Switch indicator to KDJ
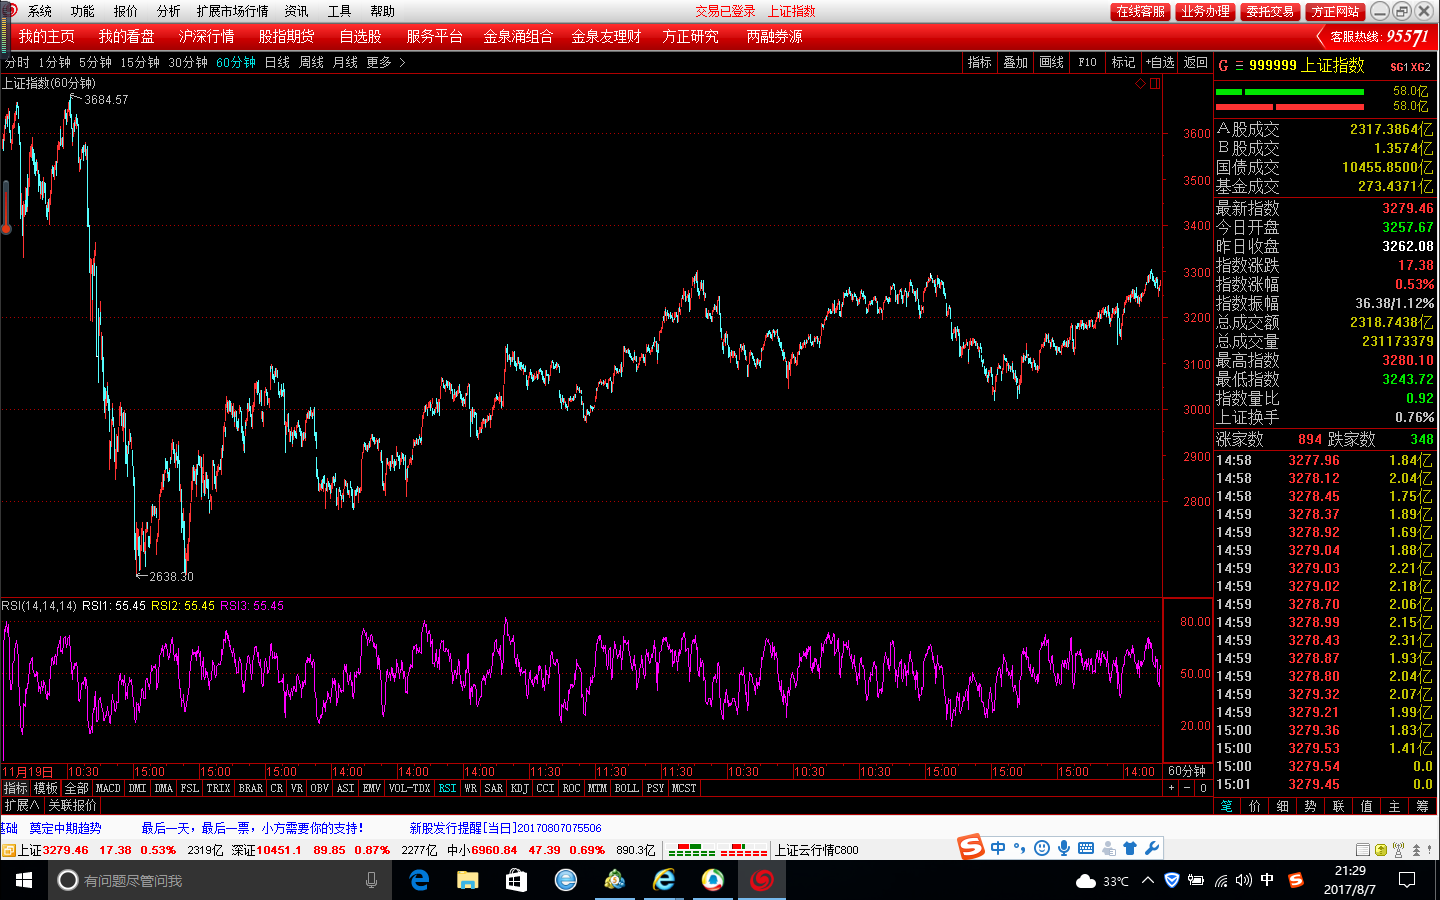1440x900 pixels. pyautogui.click(x=519, y=789)
